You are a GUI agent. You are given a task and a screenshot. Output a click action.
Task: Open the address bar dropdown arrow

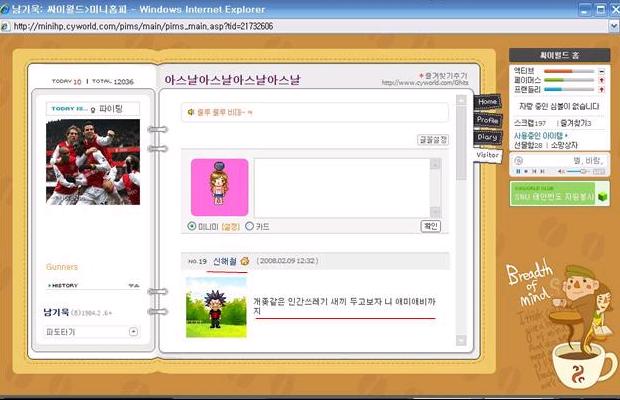(x=614, y=26)
